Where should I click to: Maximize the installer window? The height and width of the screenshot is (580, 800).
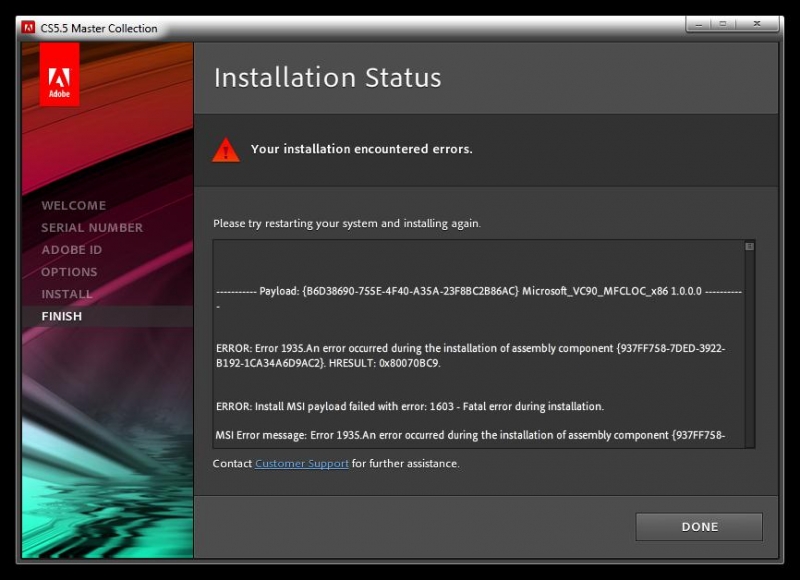(722, 24)
